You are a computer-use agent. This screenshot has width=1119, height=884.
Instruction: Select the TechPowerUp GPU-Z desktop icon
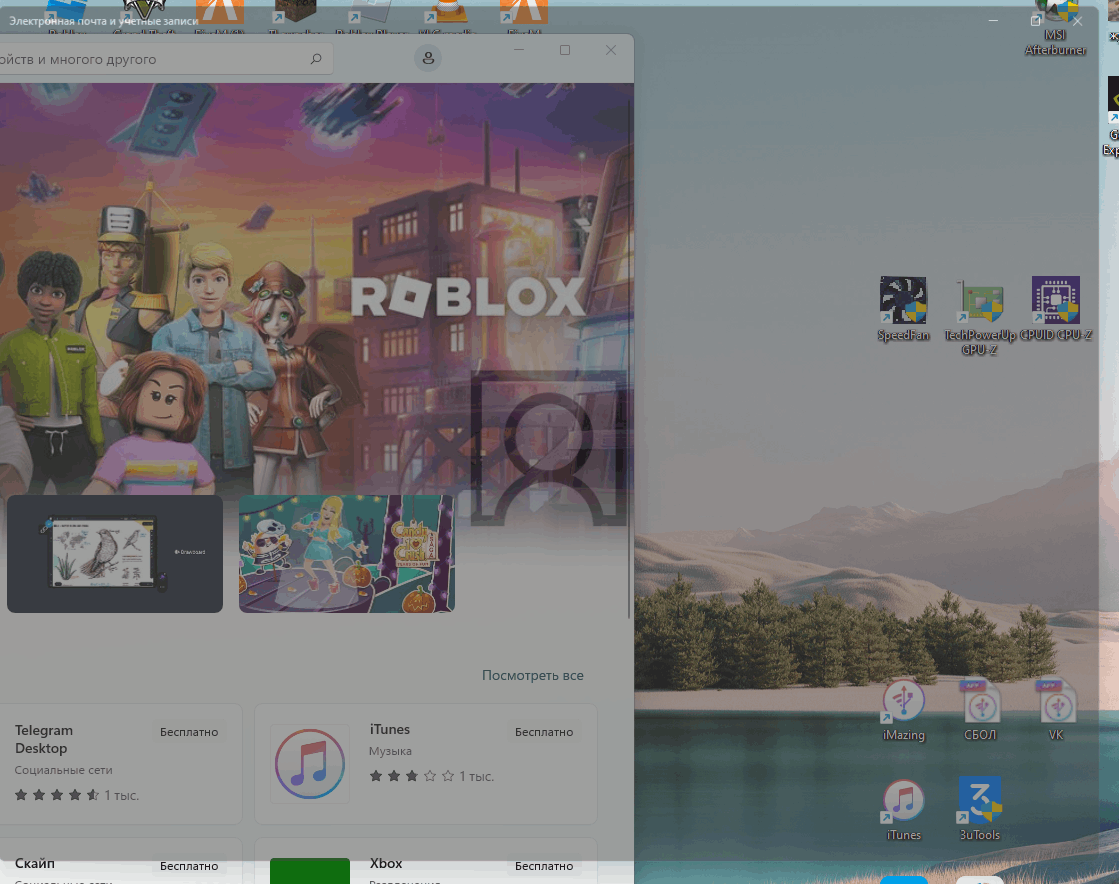(x=979, y=317)
